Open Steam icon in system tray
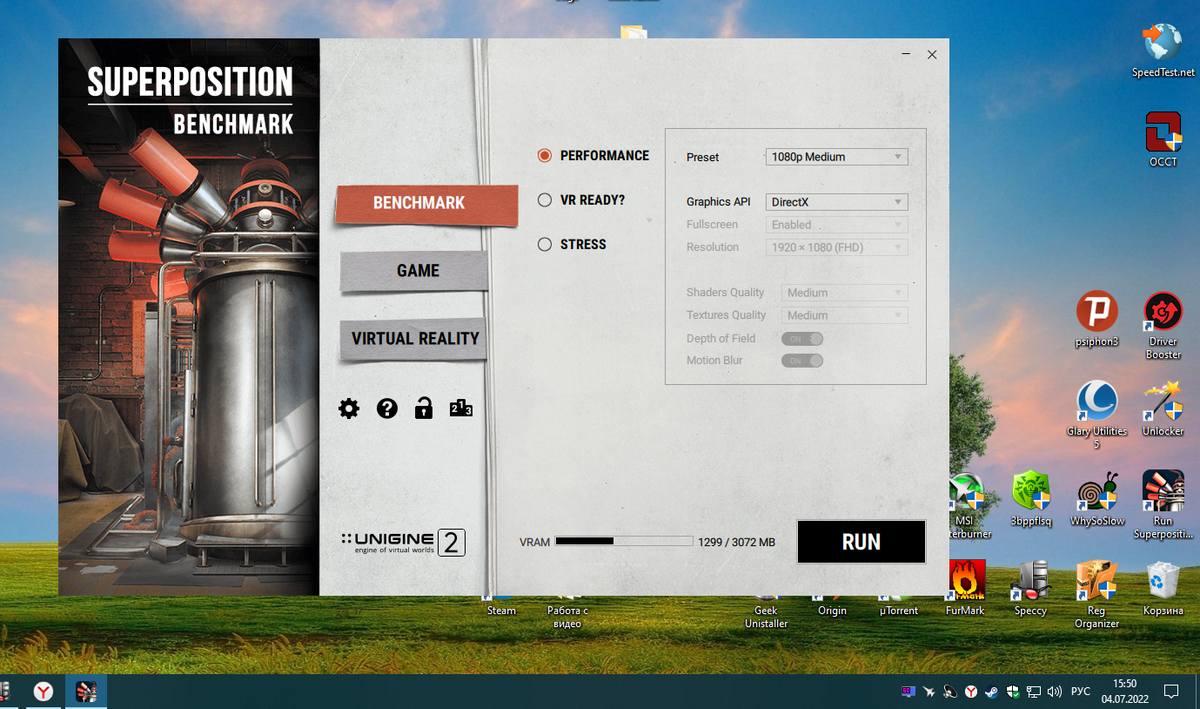The image size is (1200, 709). coord(990,691)
